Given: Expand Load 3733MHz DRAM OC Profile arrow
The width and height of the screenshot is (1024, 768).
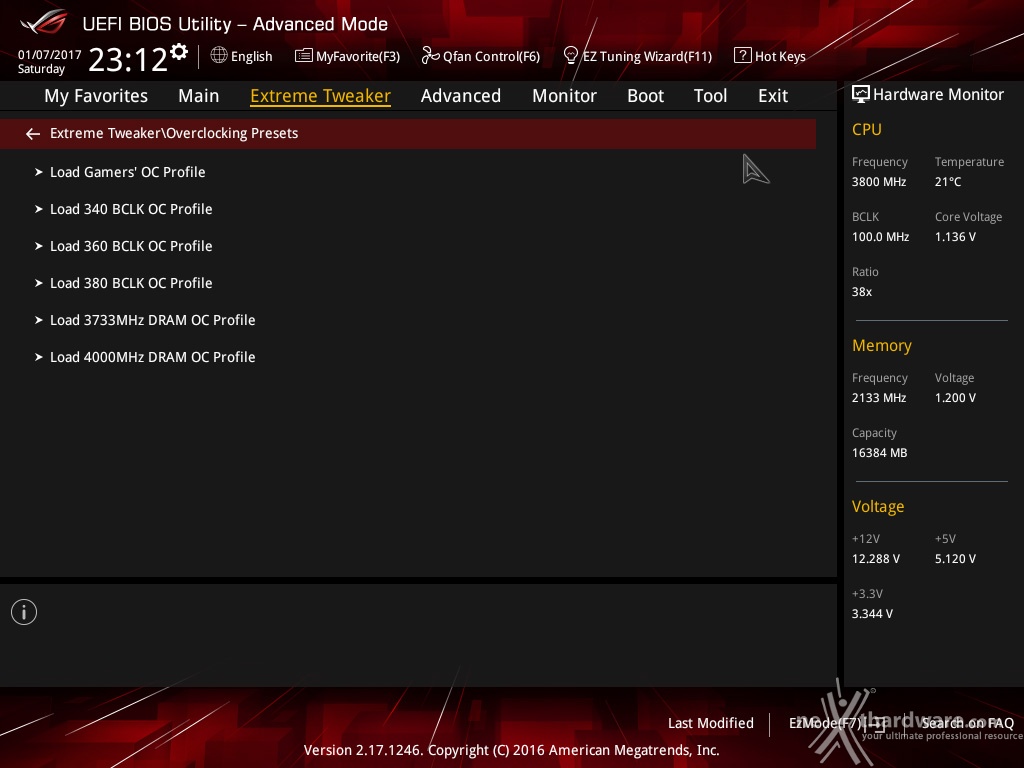Looking at the screenshot, I should [39, 321].
